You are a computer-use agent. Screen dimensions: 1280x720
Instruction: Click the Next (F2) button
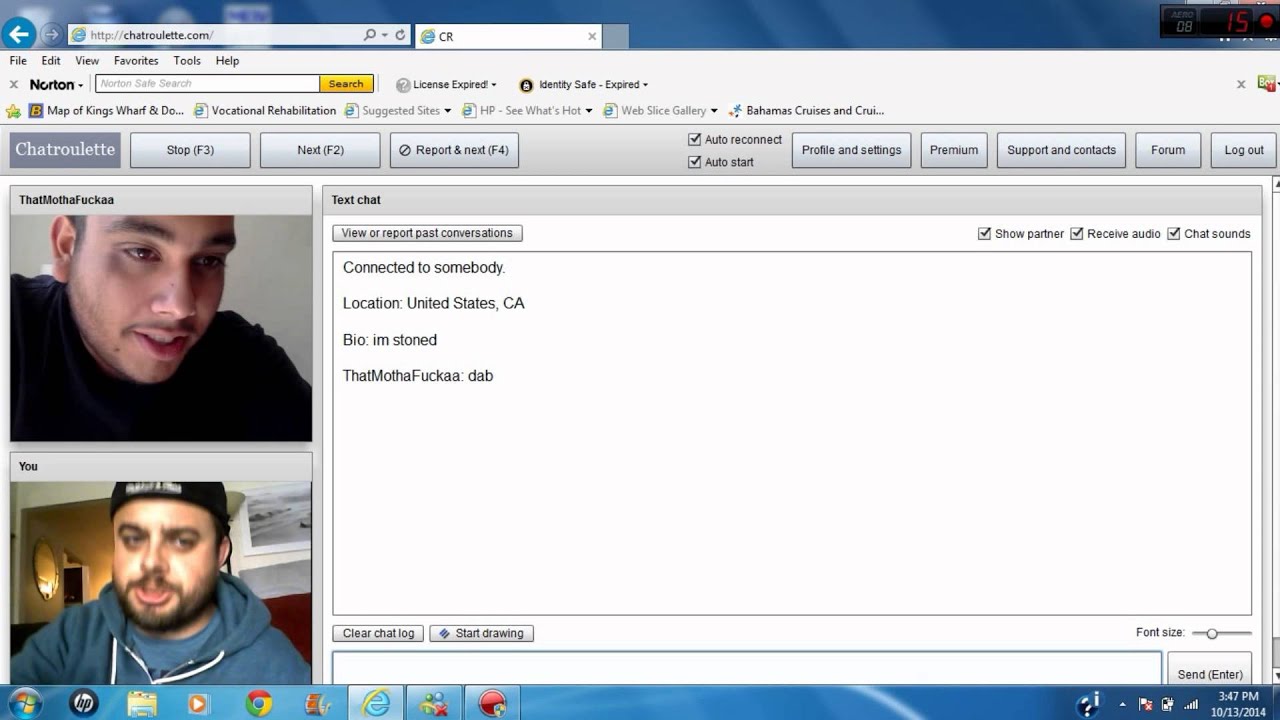320,150
